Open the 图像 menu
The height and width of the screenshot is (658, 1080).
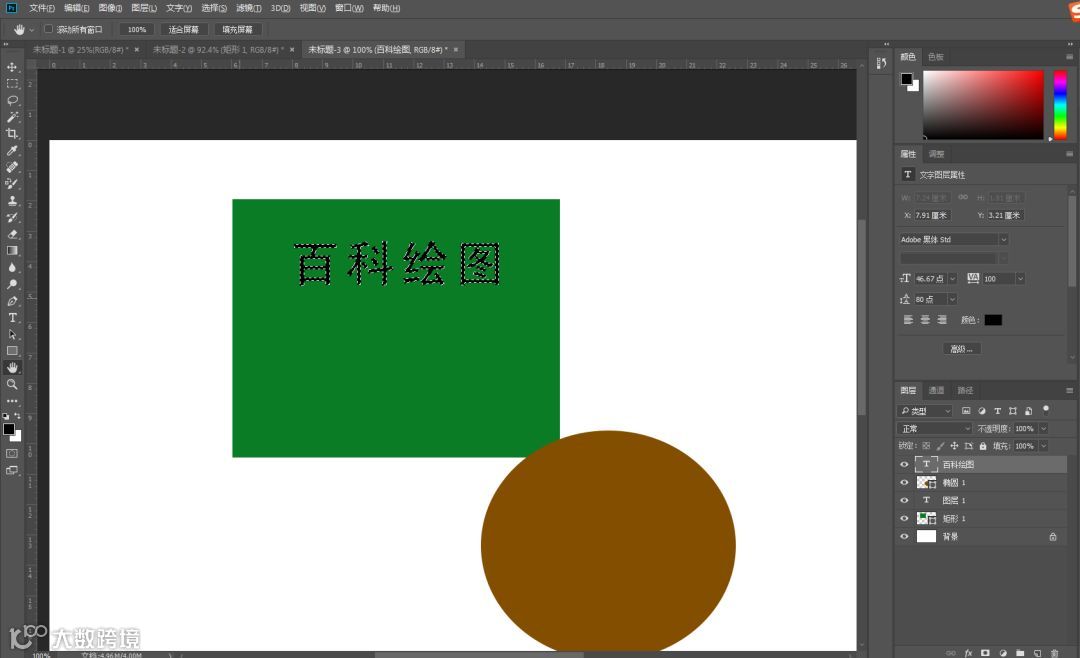(110, 8)
